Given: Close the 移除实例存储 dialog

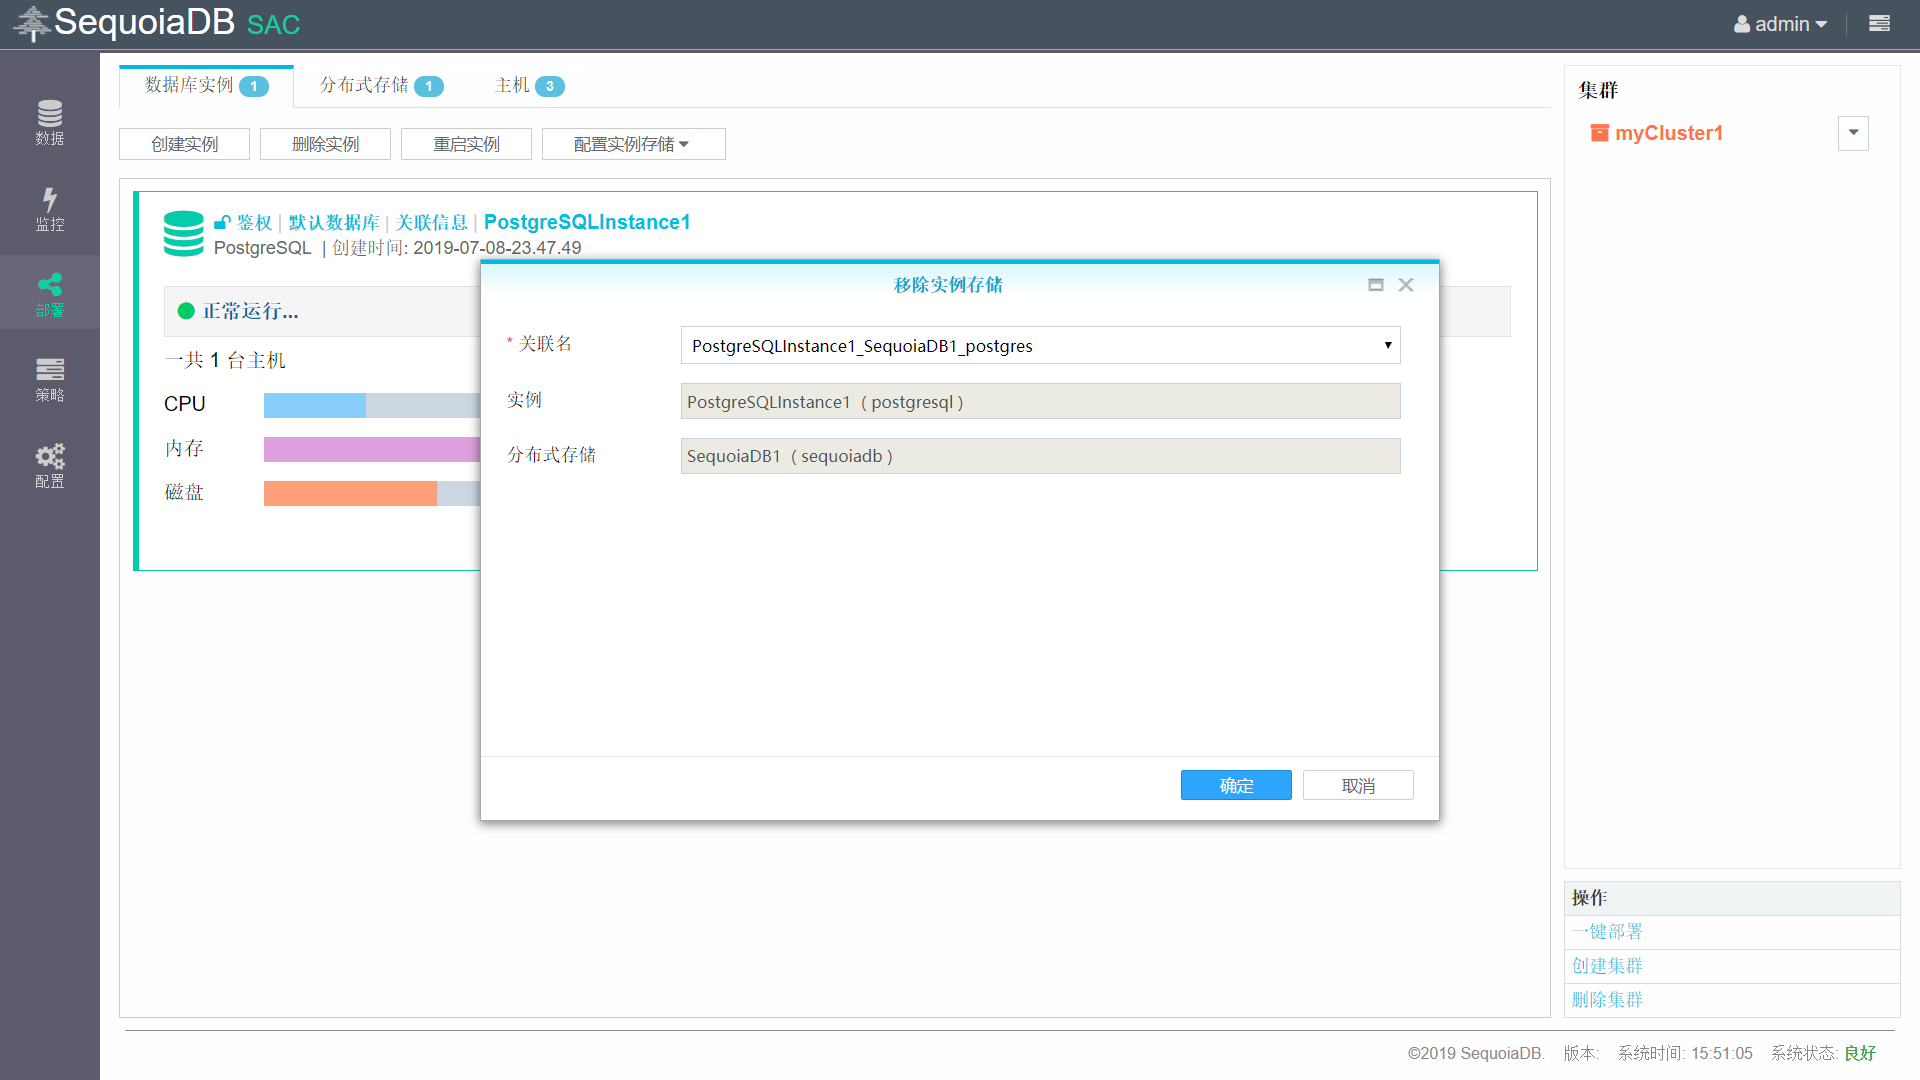Looking at the screenshot, I should (1405, 285).
